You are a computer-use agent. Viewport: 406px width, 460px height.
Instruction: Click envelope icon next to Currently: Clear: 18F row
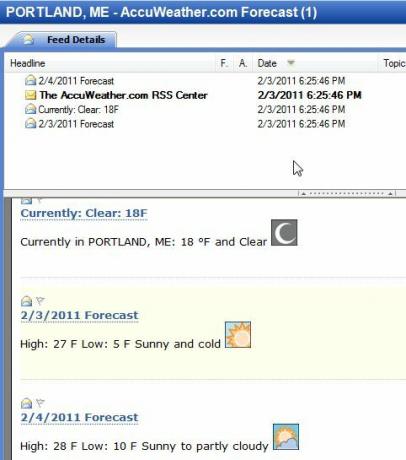30,109
